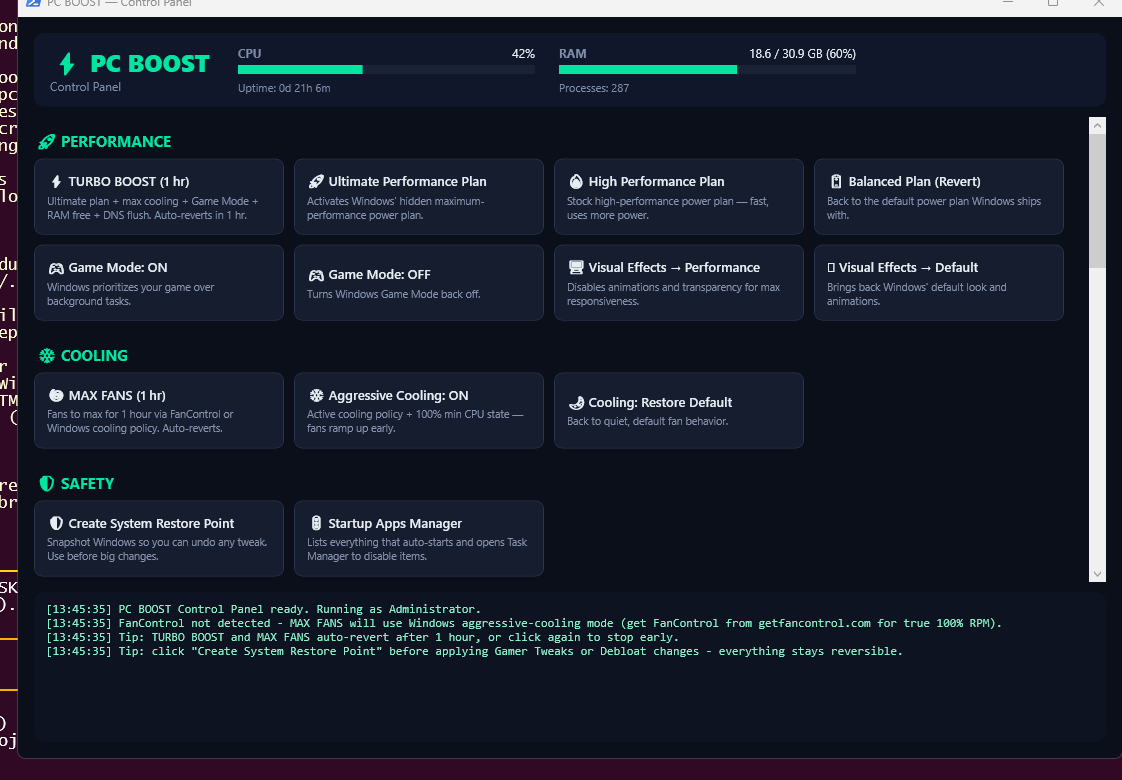The image size is (1122, 780).
Task: Click the lightning bolt PC BOOST logo
Action: 67,64
